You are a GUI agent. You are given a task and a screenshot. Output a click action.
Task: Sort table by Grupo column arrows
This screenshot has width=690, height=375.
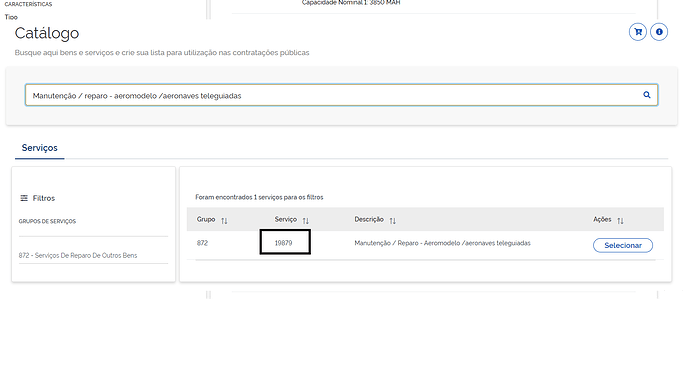coord(224,221)
